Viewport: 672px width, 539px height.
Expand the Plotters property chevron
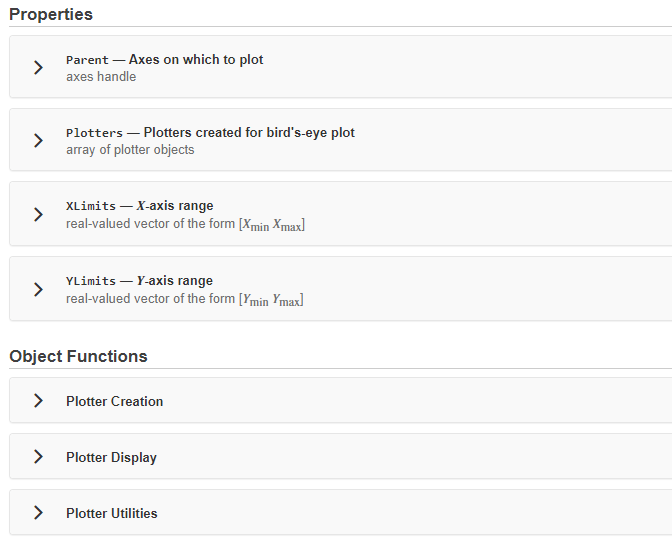coord(38,141)
